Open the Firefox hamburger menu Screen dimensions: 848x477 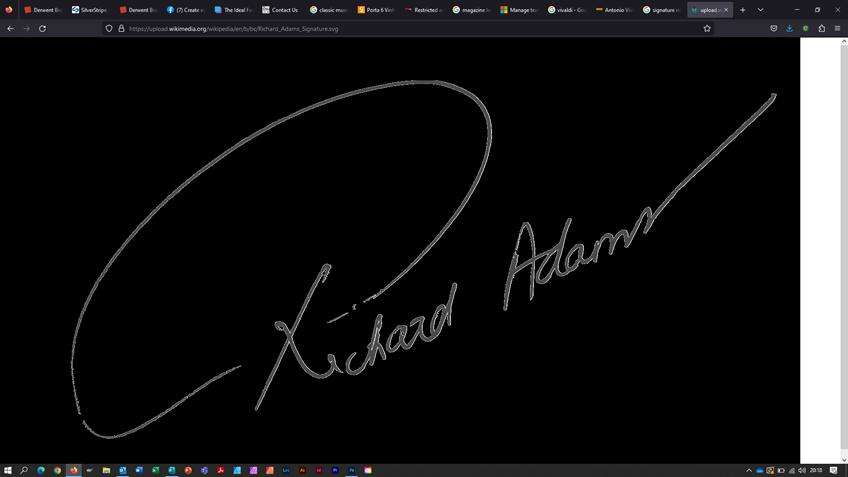[x=837, y=29]
